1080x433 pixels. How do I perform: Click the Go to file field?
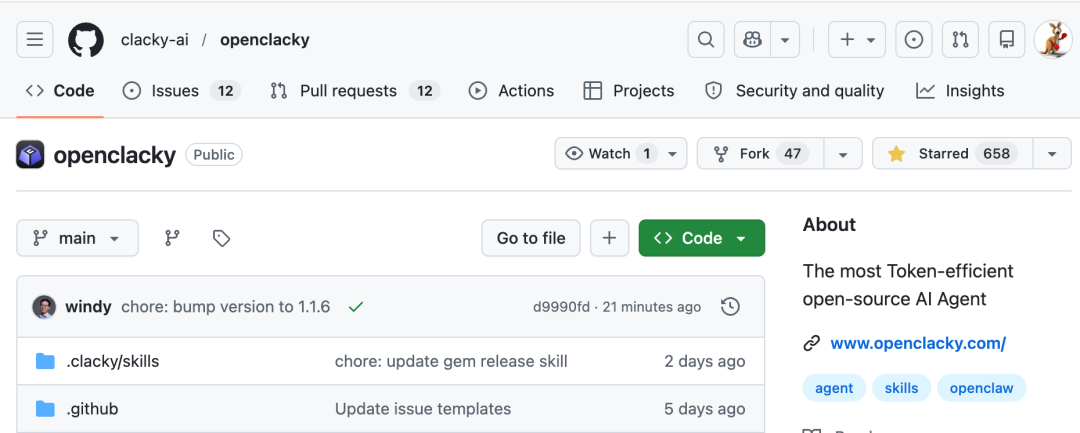531,238
